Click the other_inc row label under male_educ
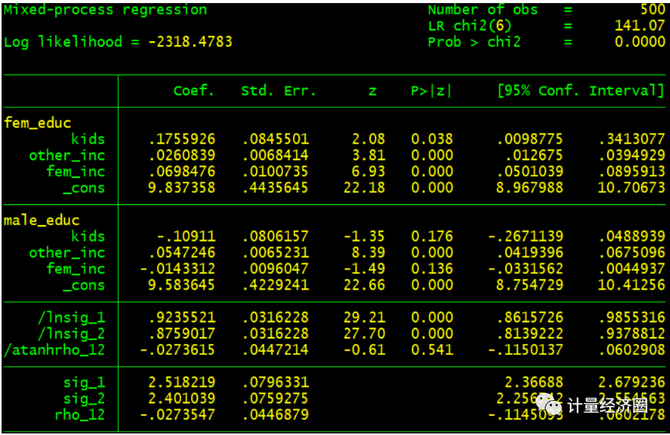This screenshot has height=435, width=670. (x=67, y=253)
